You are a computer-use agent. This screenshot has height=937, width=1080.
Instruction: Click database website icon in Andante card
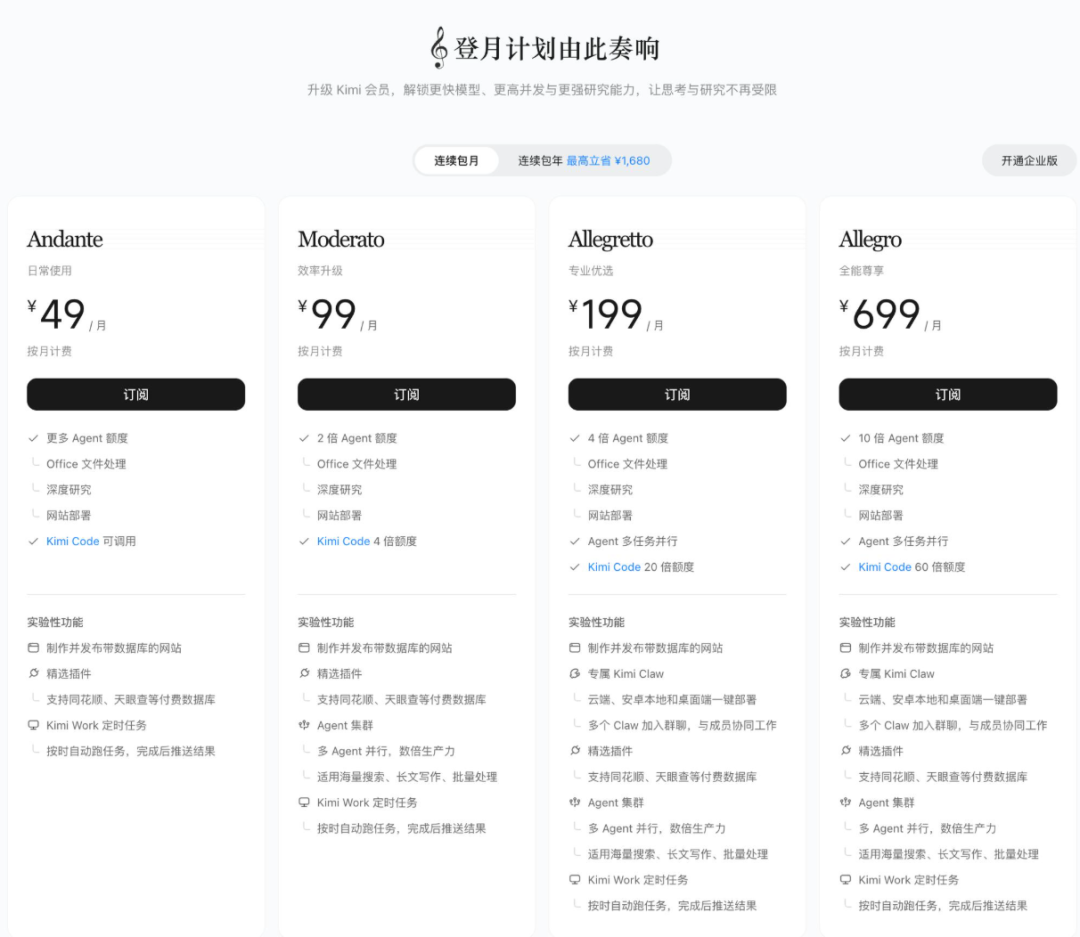[33, 648]
